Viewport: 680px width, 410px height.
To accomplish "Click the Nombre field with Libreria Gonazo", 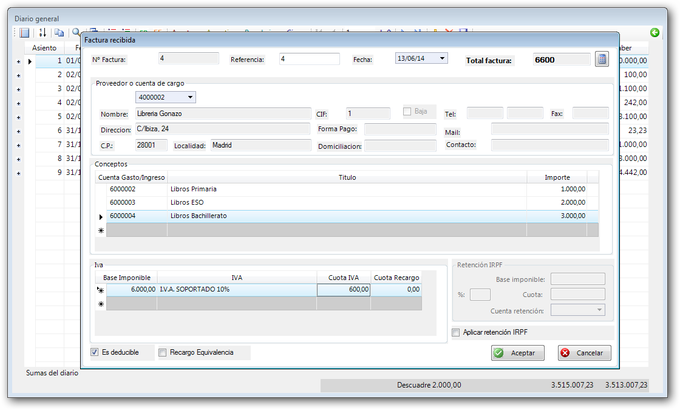I will [x=223, y=114].
